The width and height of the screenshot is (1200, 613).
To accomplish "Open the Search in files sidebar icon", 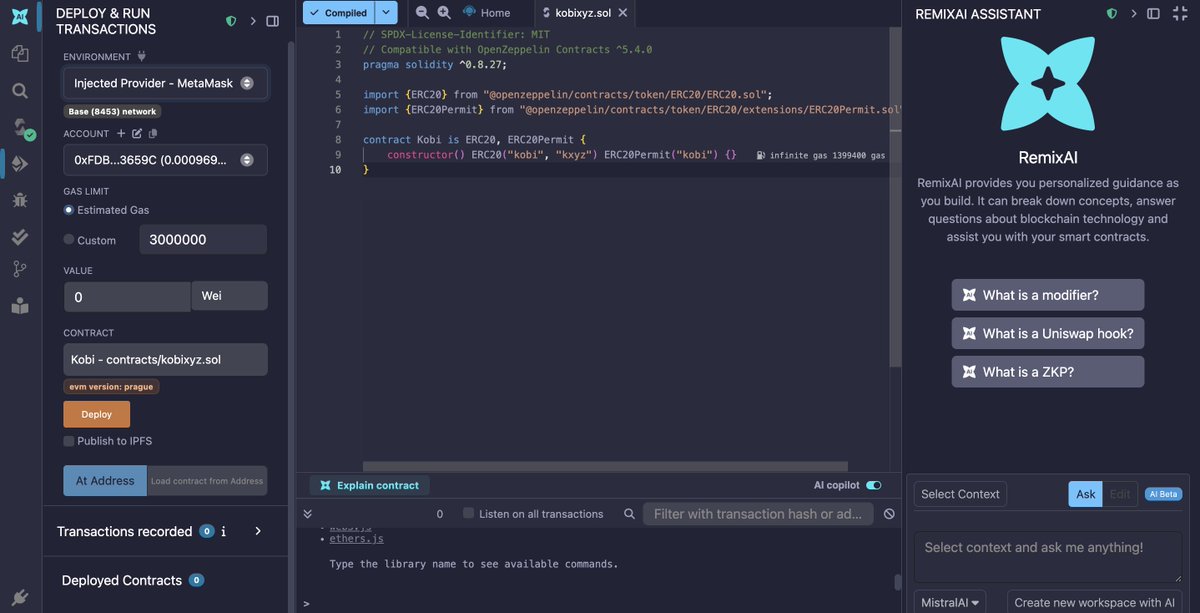I will [20, 91].
